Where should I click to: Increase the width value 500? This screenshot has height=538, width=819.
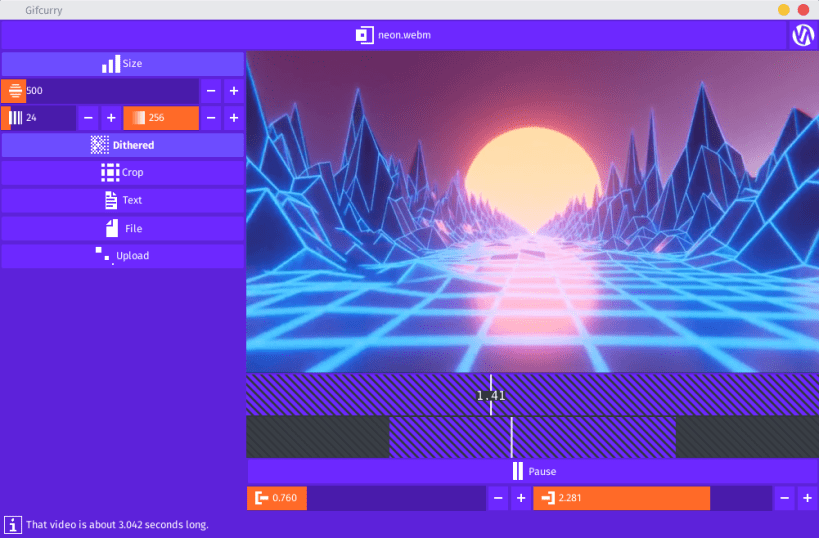tap(234, 91)
